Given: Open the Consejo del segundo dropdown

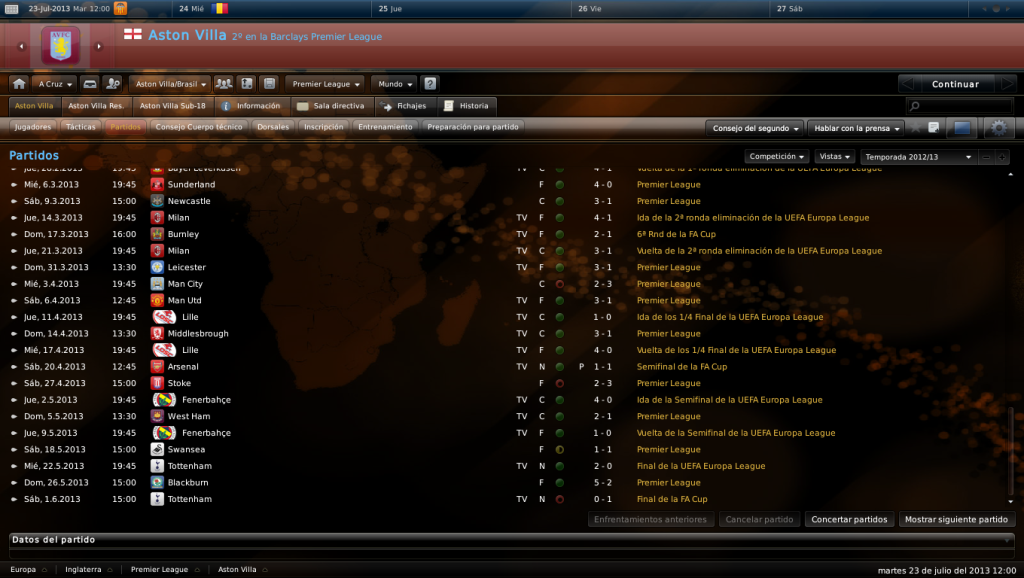Looking at the screenshot, I should [755, 128].
